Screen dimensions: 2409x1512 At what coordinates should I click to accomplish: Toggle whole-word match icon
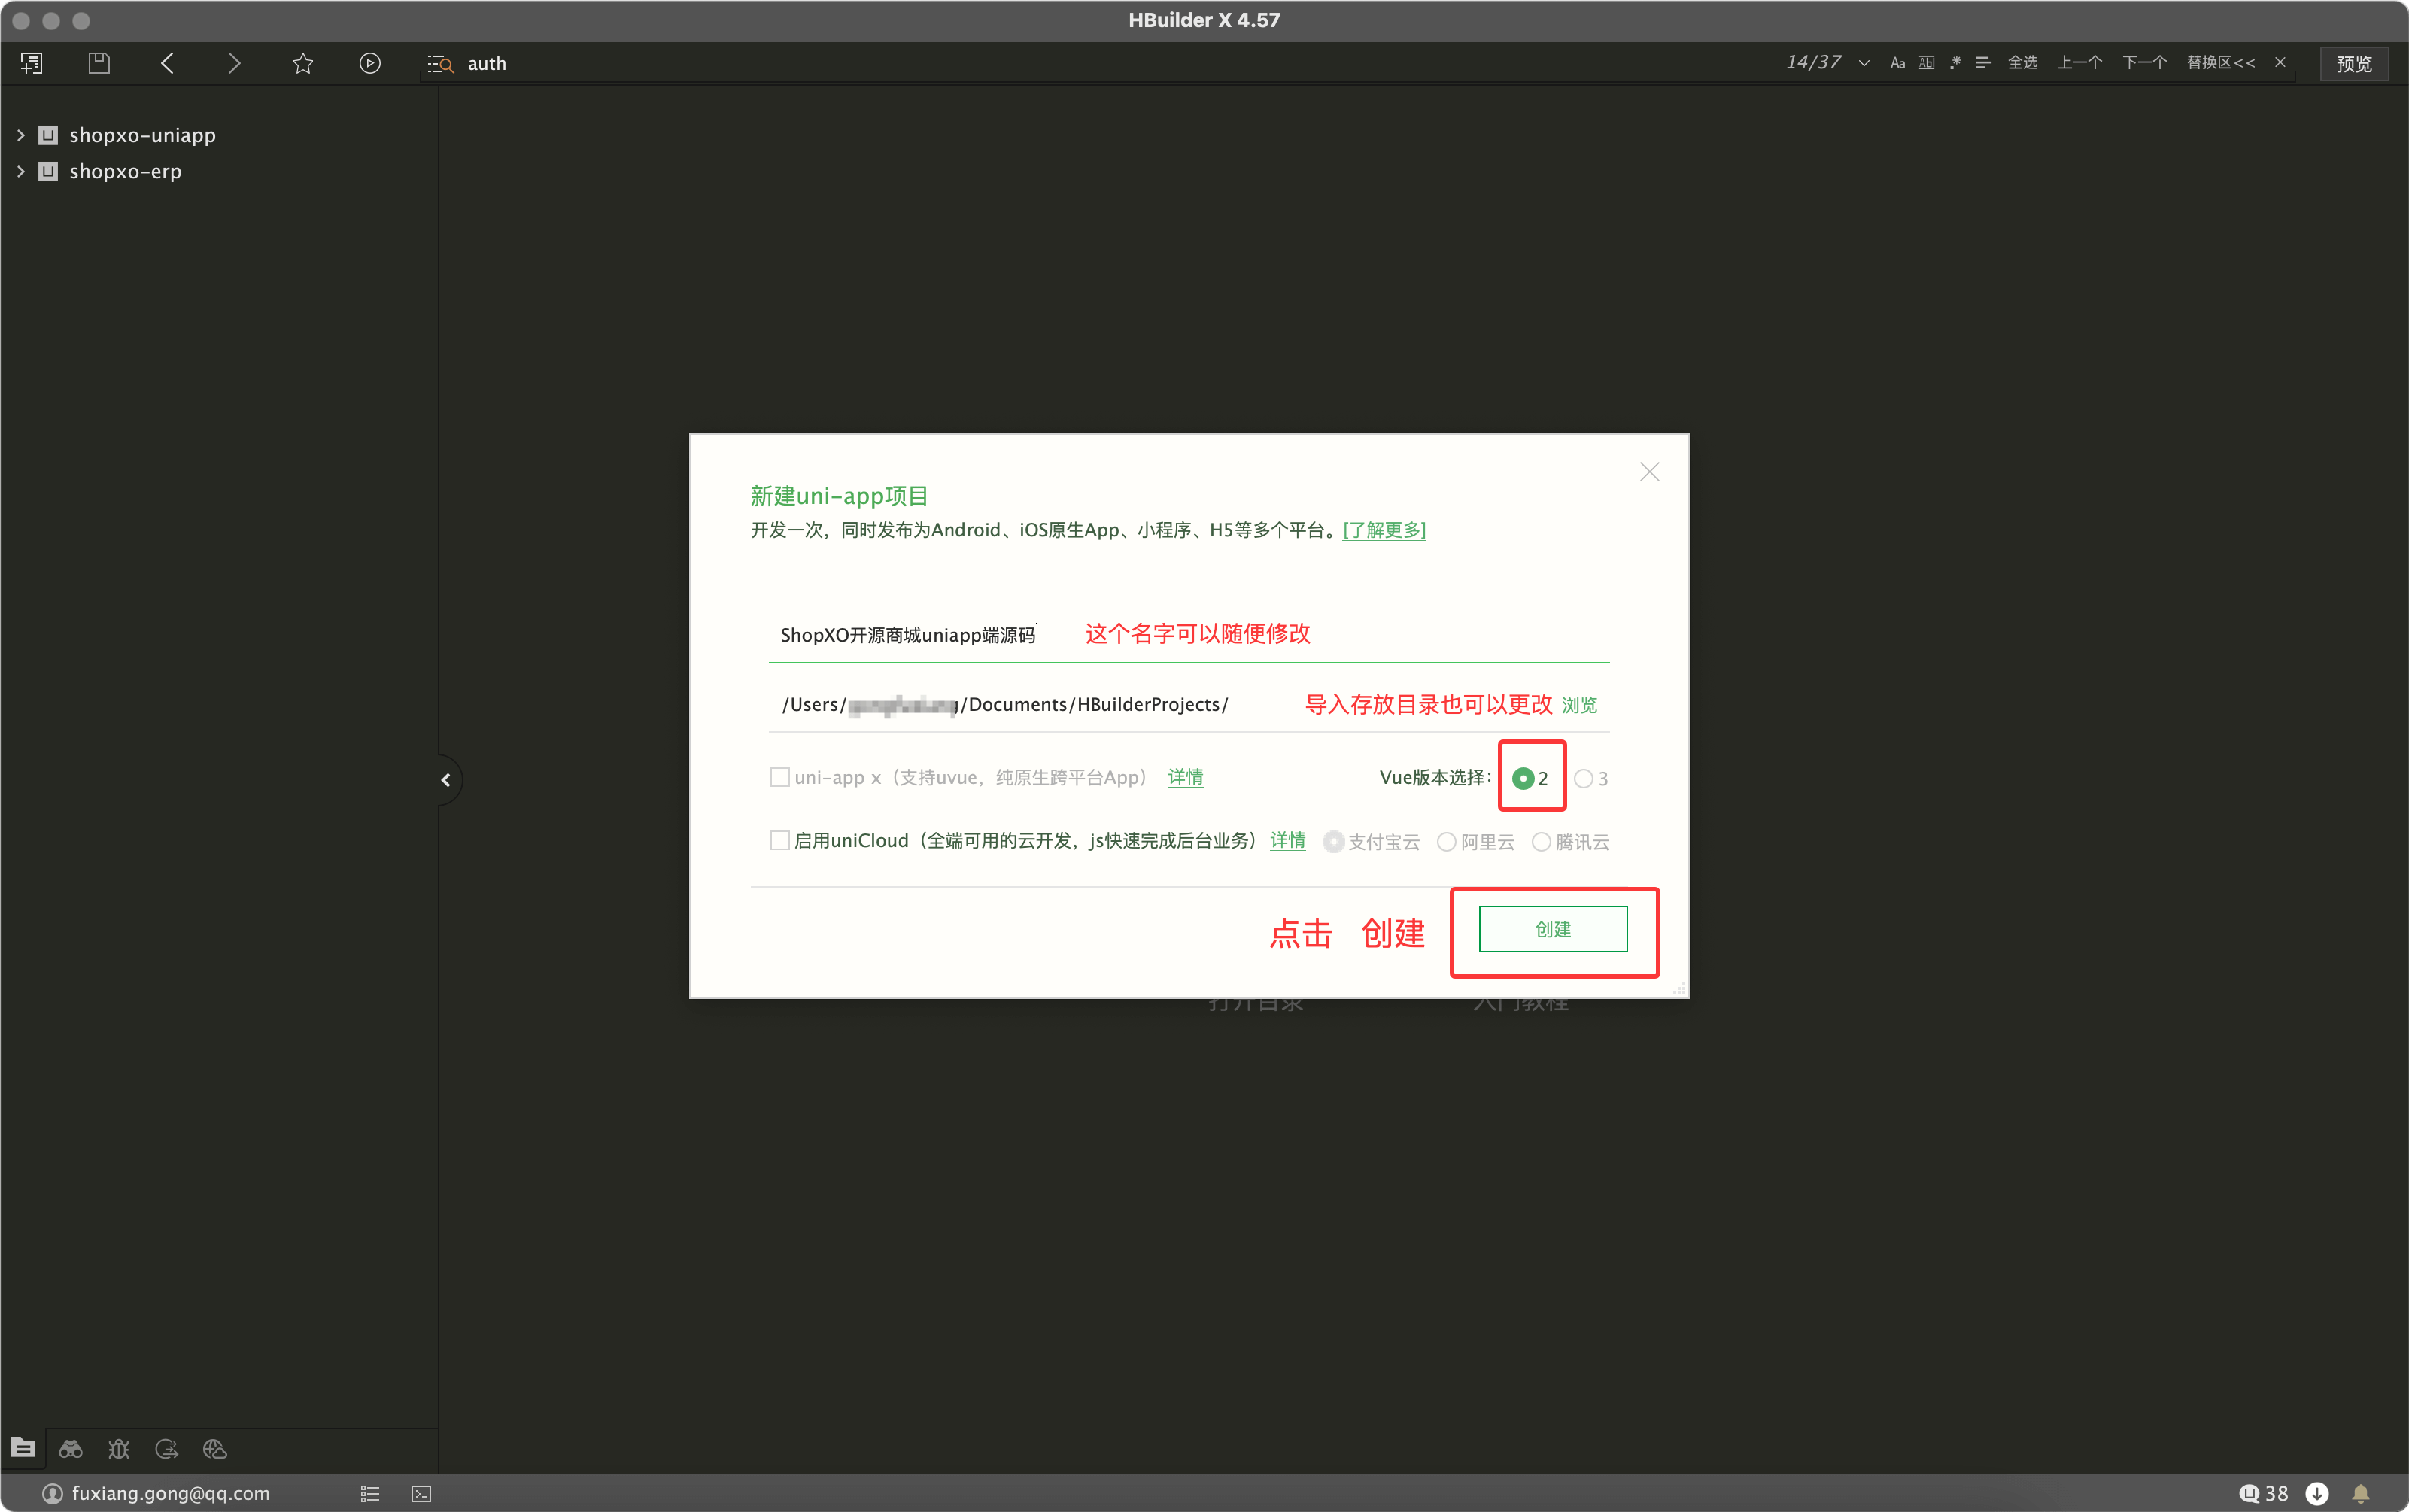click(1926, 63)
